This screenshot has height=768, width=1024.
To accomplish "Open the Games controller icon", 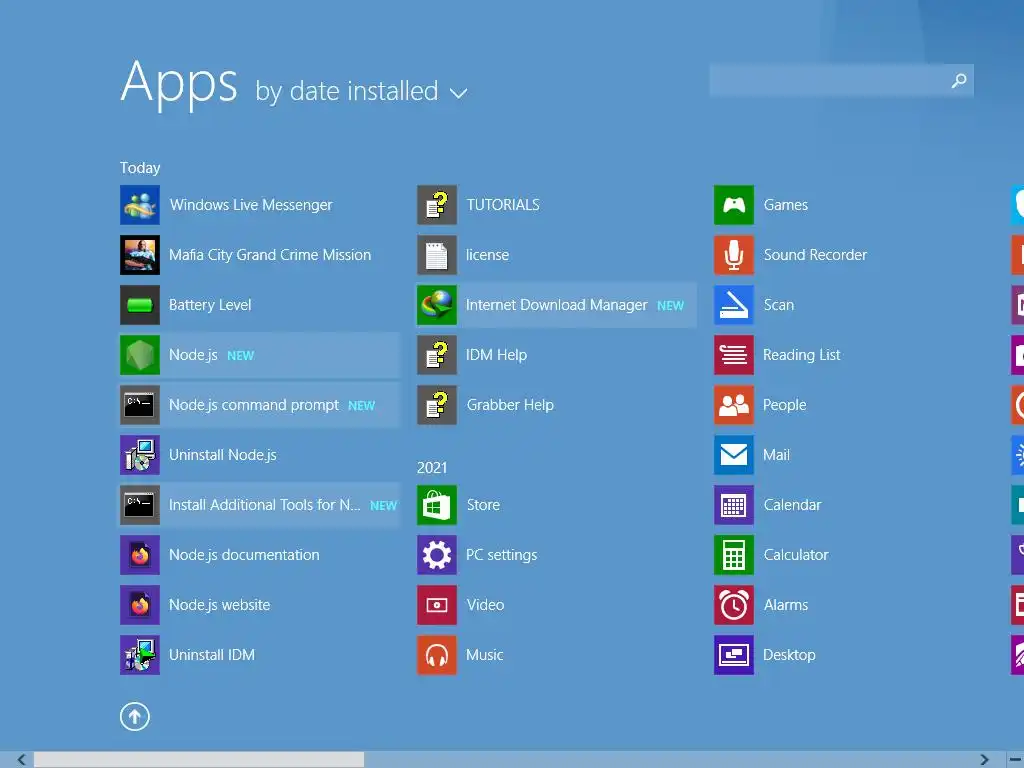I will point(734,205).
